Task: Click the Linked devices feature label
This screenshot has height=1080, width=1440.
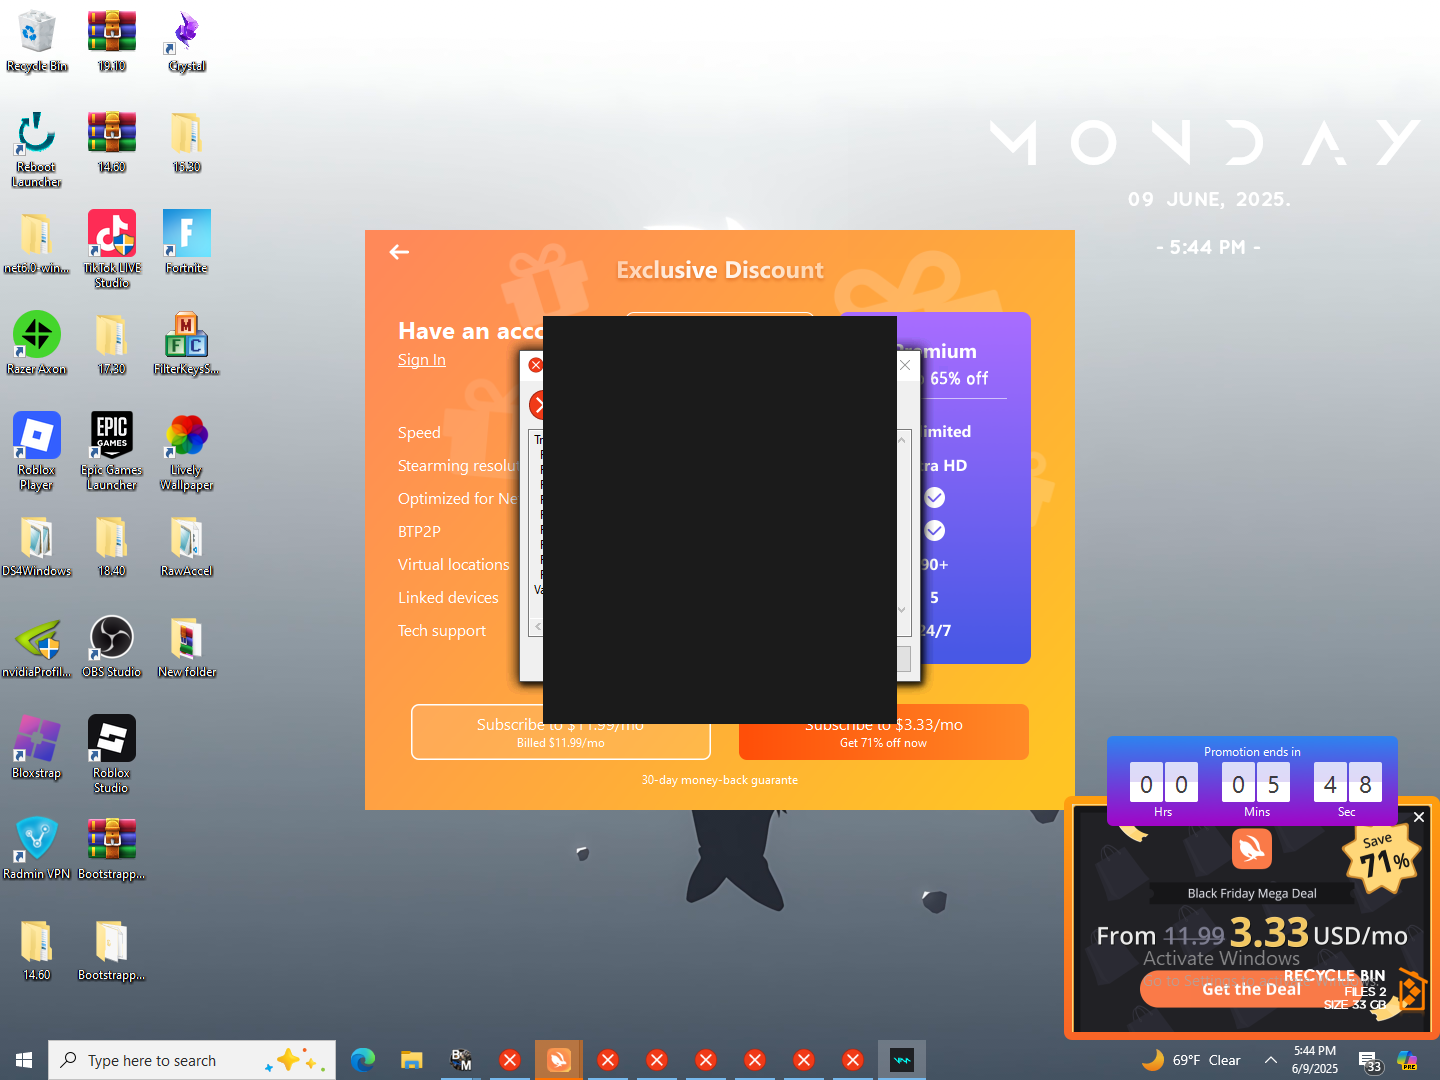Action: pos(448,598)
